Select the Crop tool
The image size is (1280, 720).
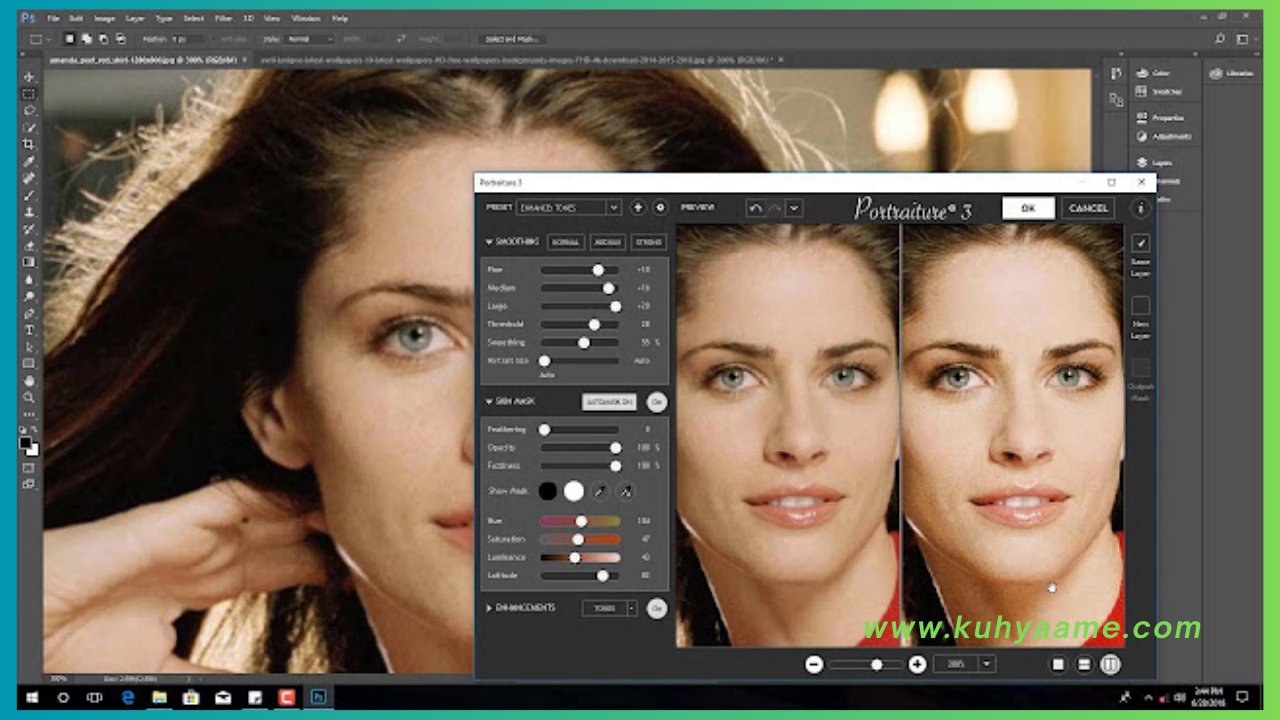[x=29, y=144]
